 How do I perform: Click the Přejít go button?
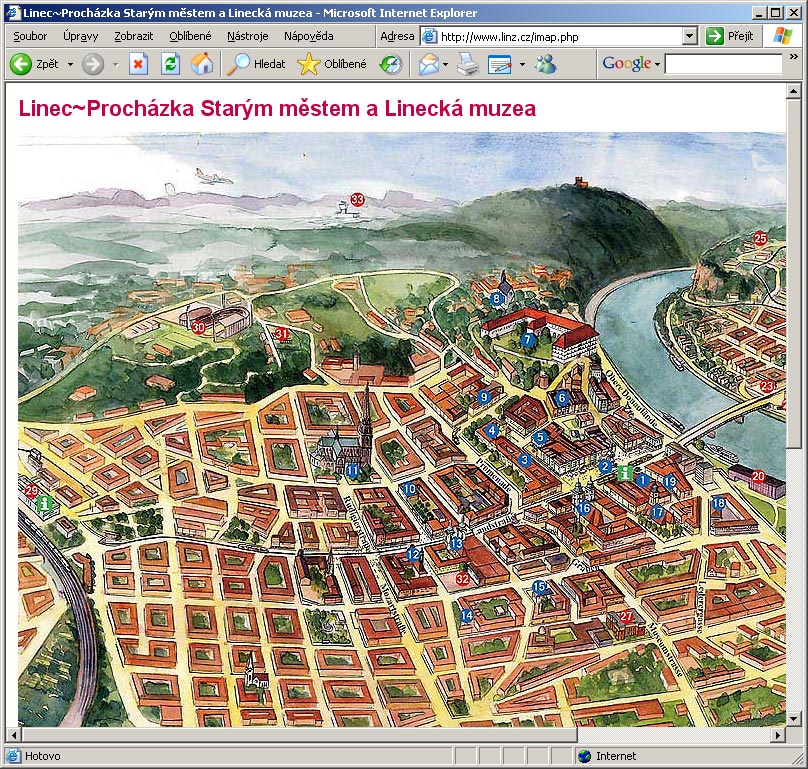coord(730,36)
